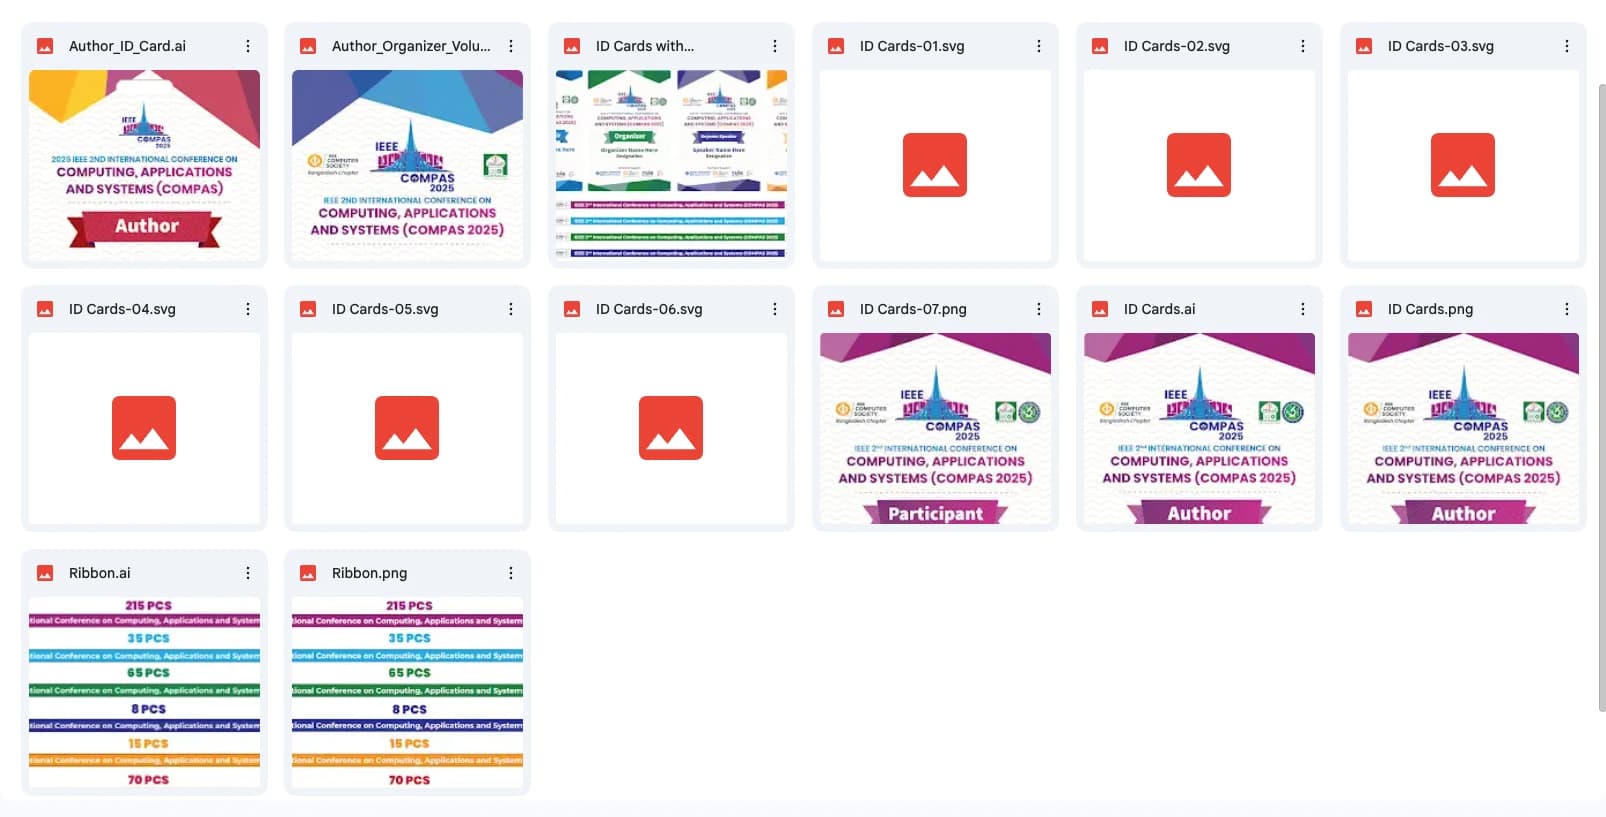Click the file type icon next to ID Cards-02.svg
This screenshot has width=1606, height=817.
coord(1100,46)
